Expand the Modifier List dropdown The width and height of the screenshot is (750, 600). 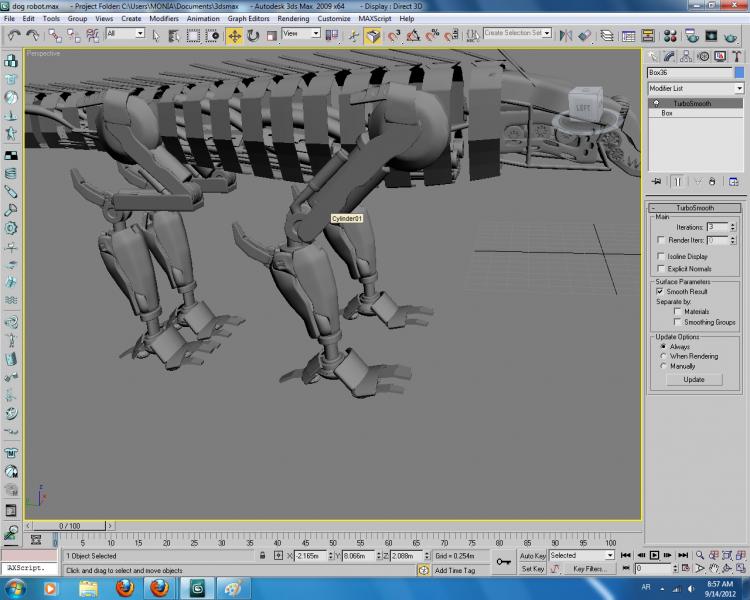tap(739, 89)
